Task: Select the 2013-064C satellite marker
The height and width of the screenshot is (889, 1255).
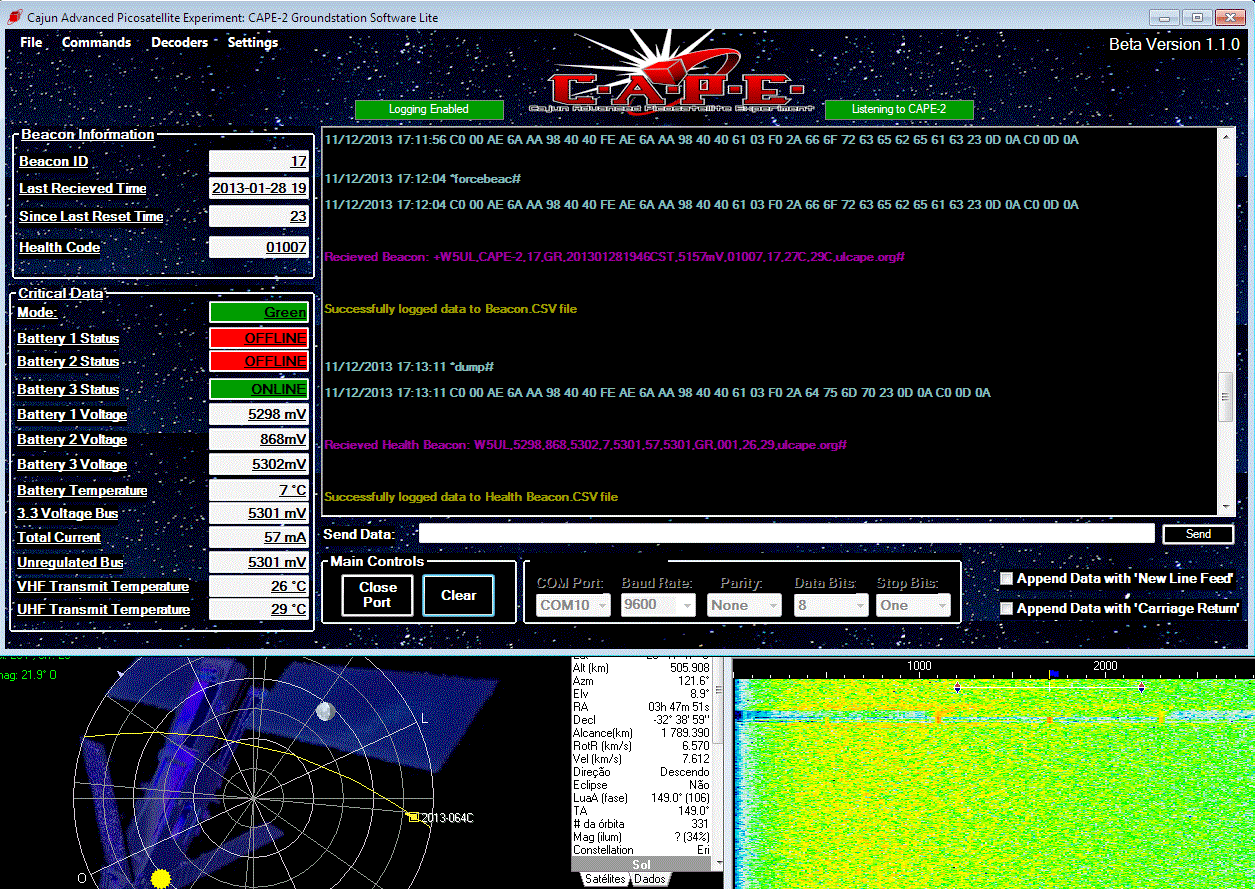Action: 413,817
